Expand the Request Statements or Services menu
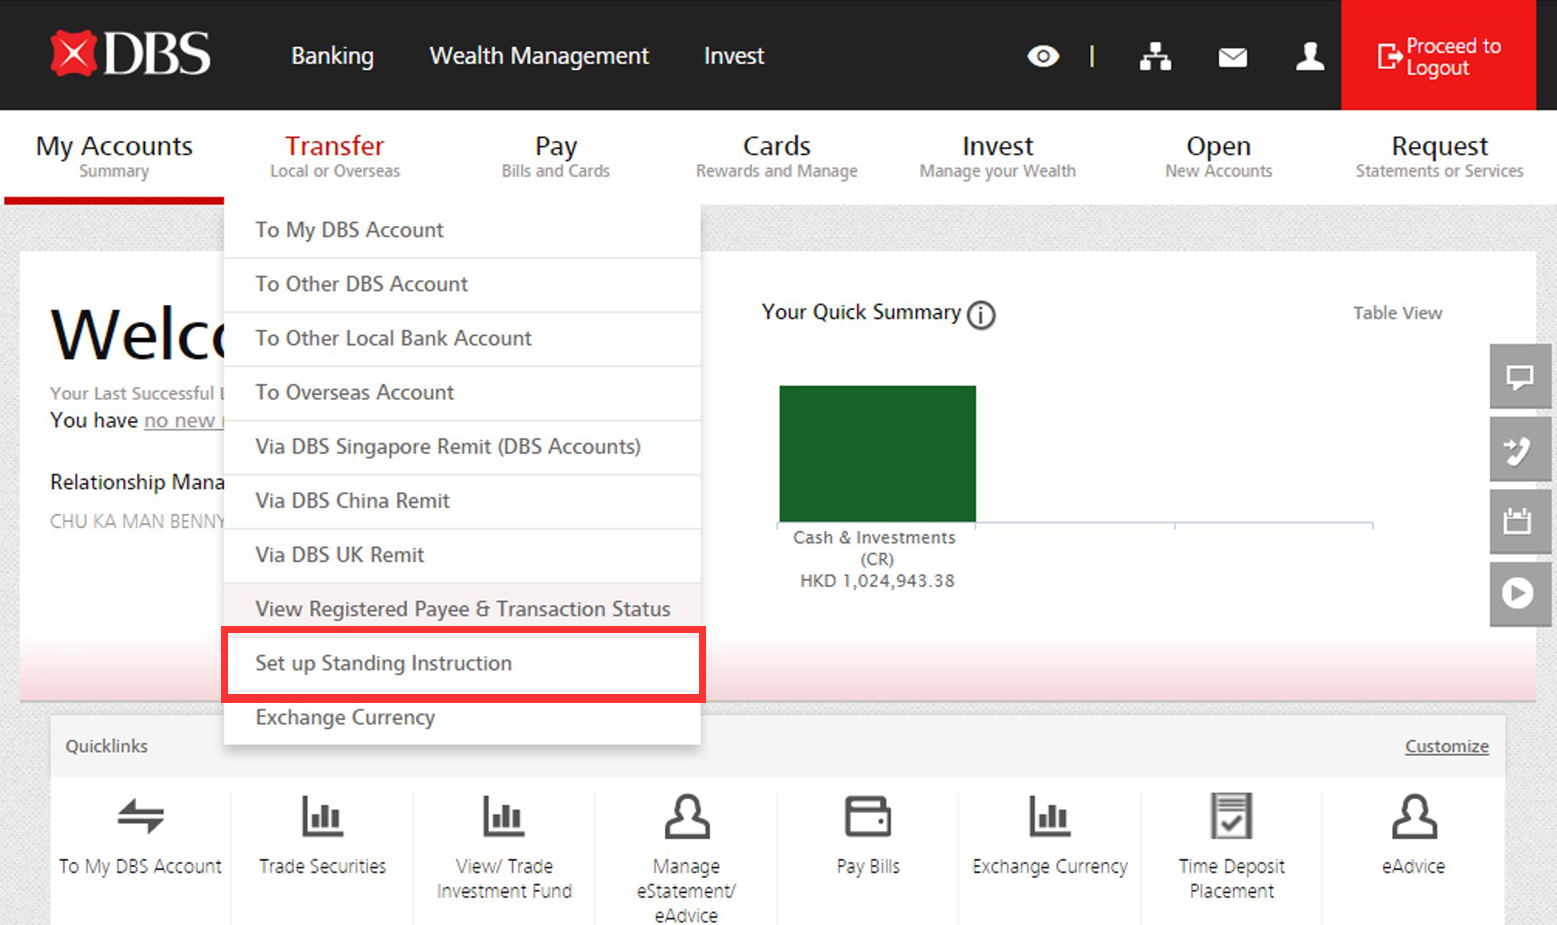The width and height of the screenshot is (1557, 925). (x=1439, y=157)
